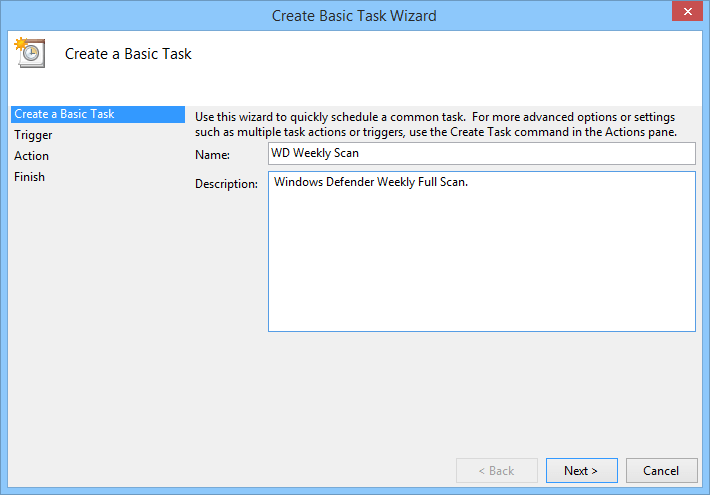The image size is (710, 495).
Task: Click the Name field containing WD Weekly Scan
Action: click(481, 153)
